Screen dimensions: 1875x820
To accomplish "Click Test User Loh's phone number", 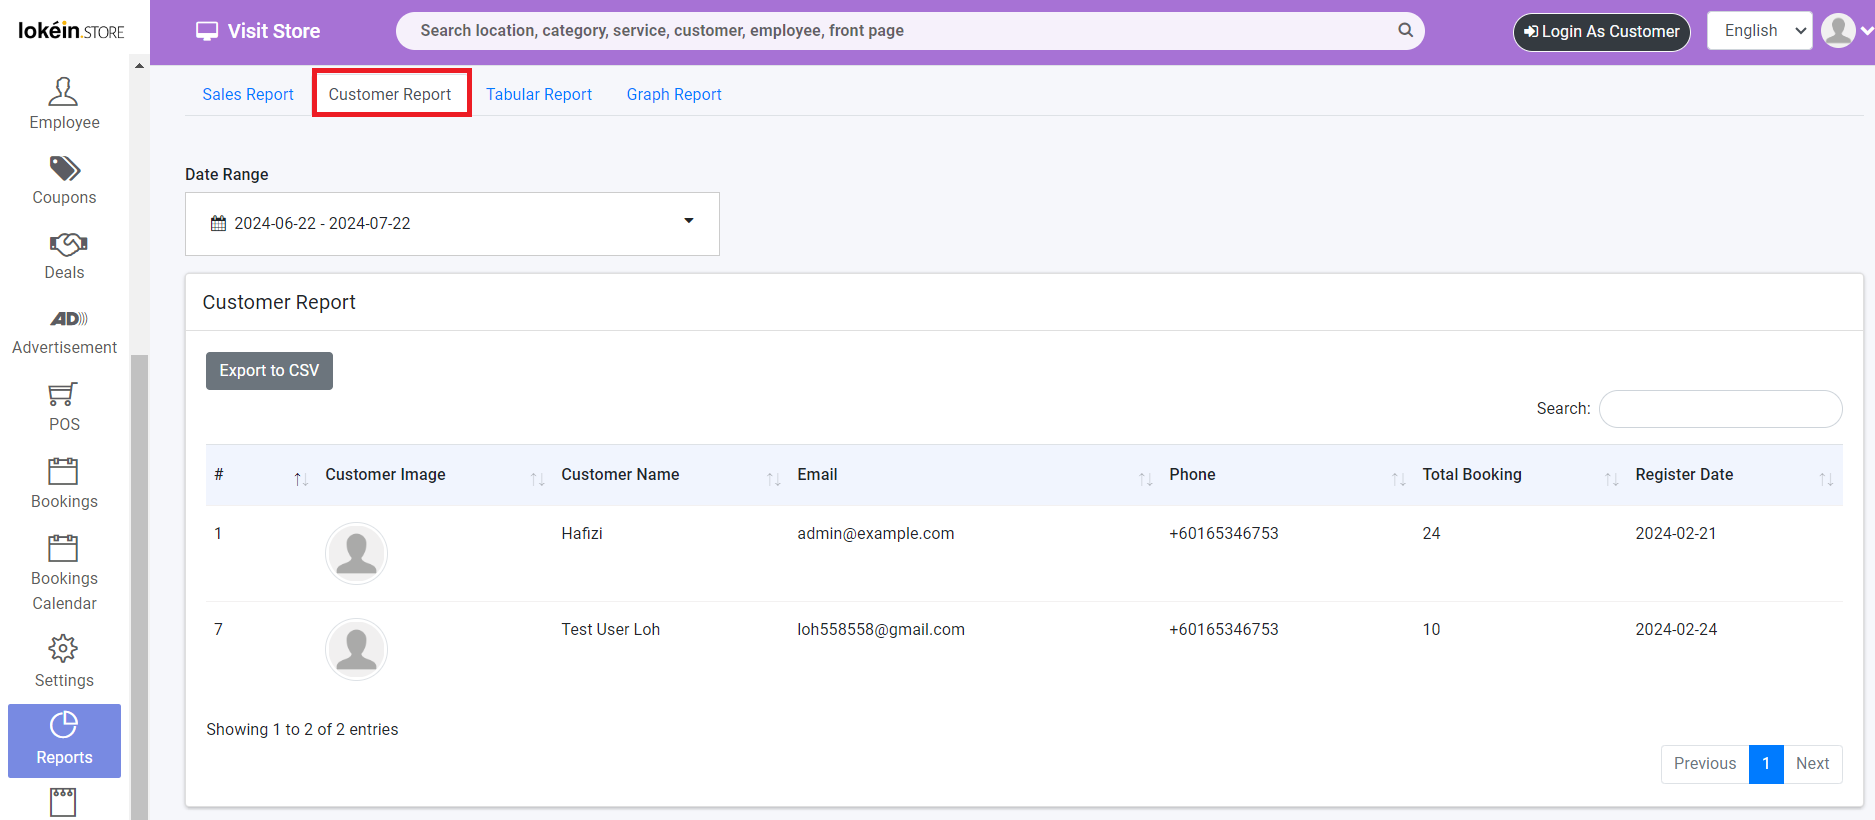I will 1224,630.
